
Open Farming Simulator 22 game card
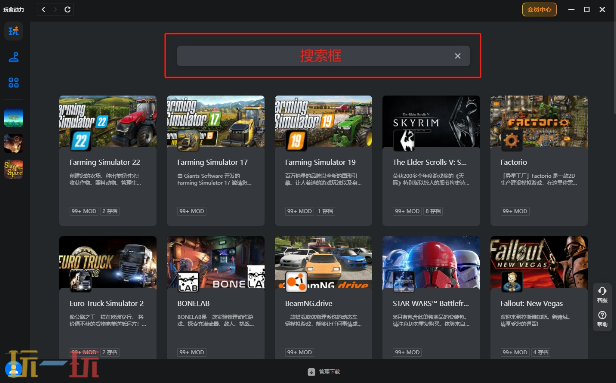(x=108, y=160)
